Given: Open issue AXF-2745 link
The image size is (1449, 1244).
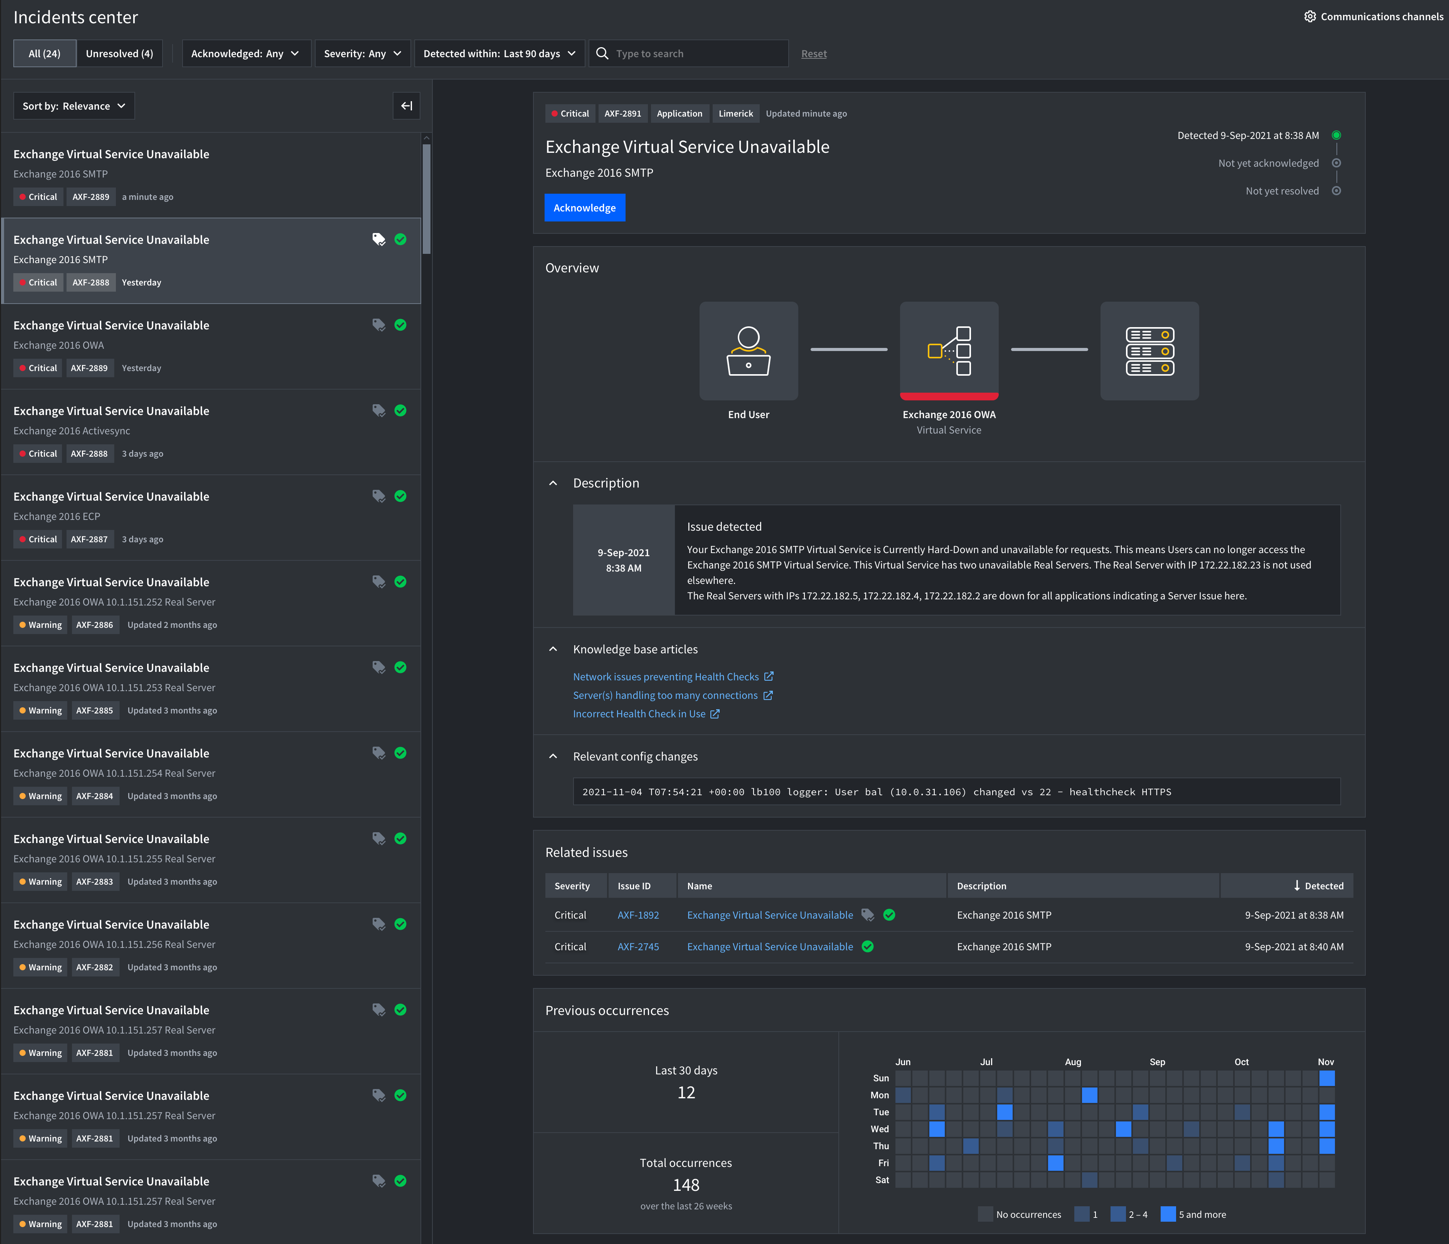Looking at the screenshot, I should [638, 947].
